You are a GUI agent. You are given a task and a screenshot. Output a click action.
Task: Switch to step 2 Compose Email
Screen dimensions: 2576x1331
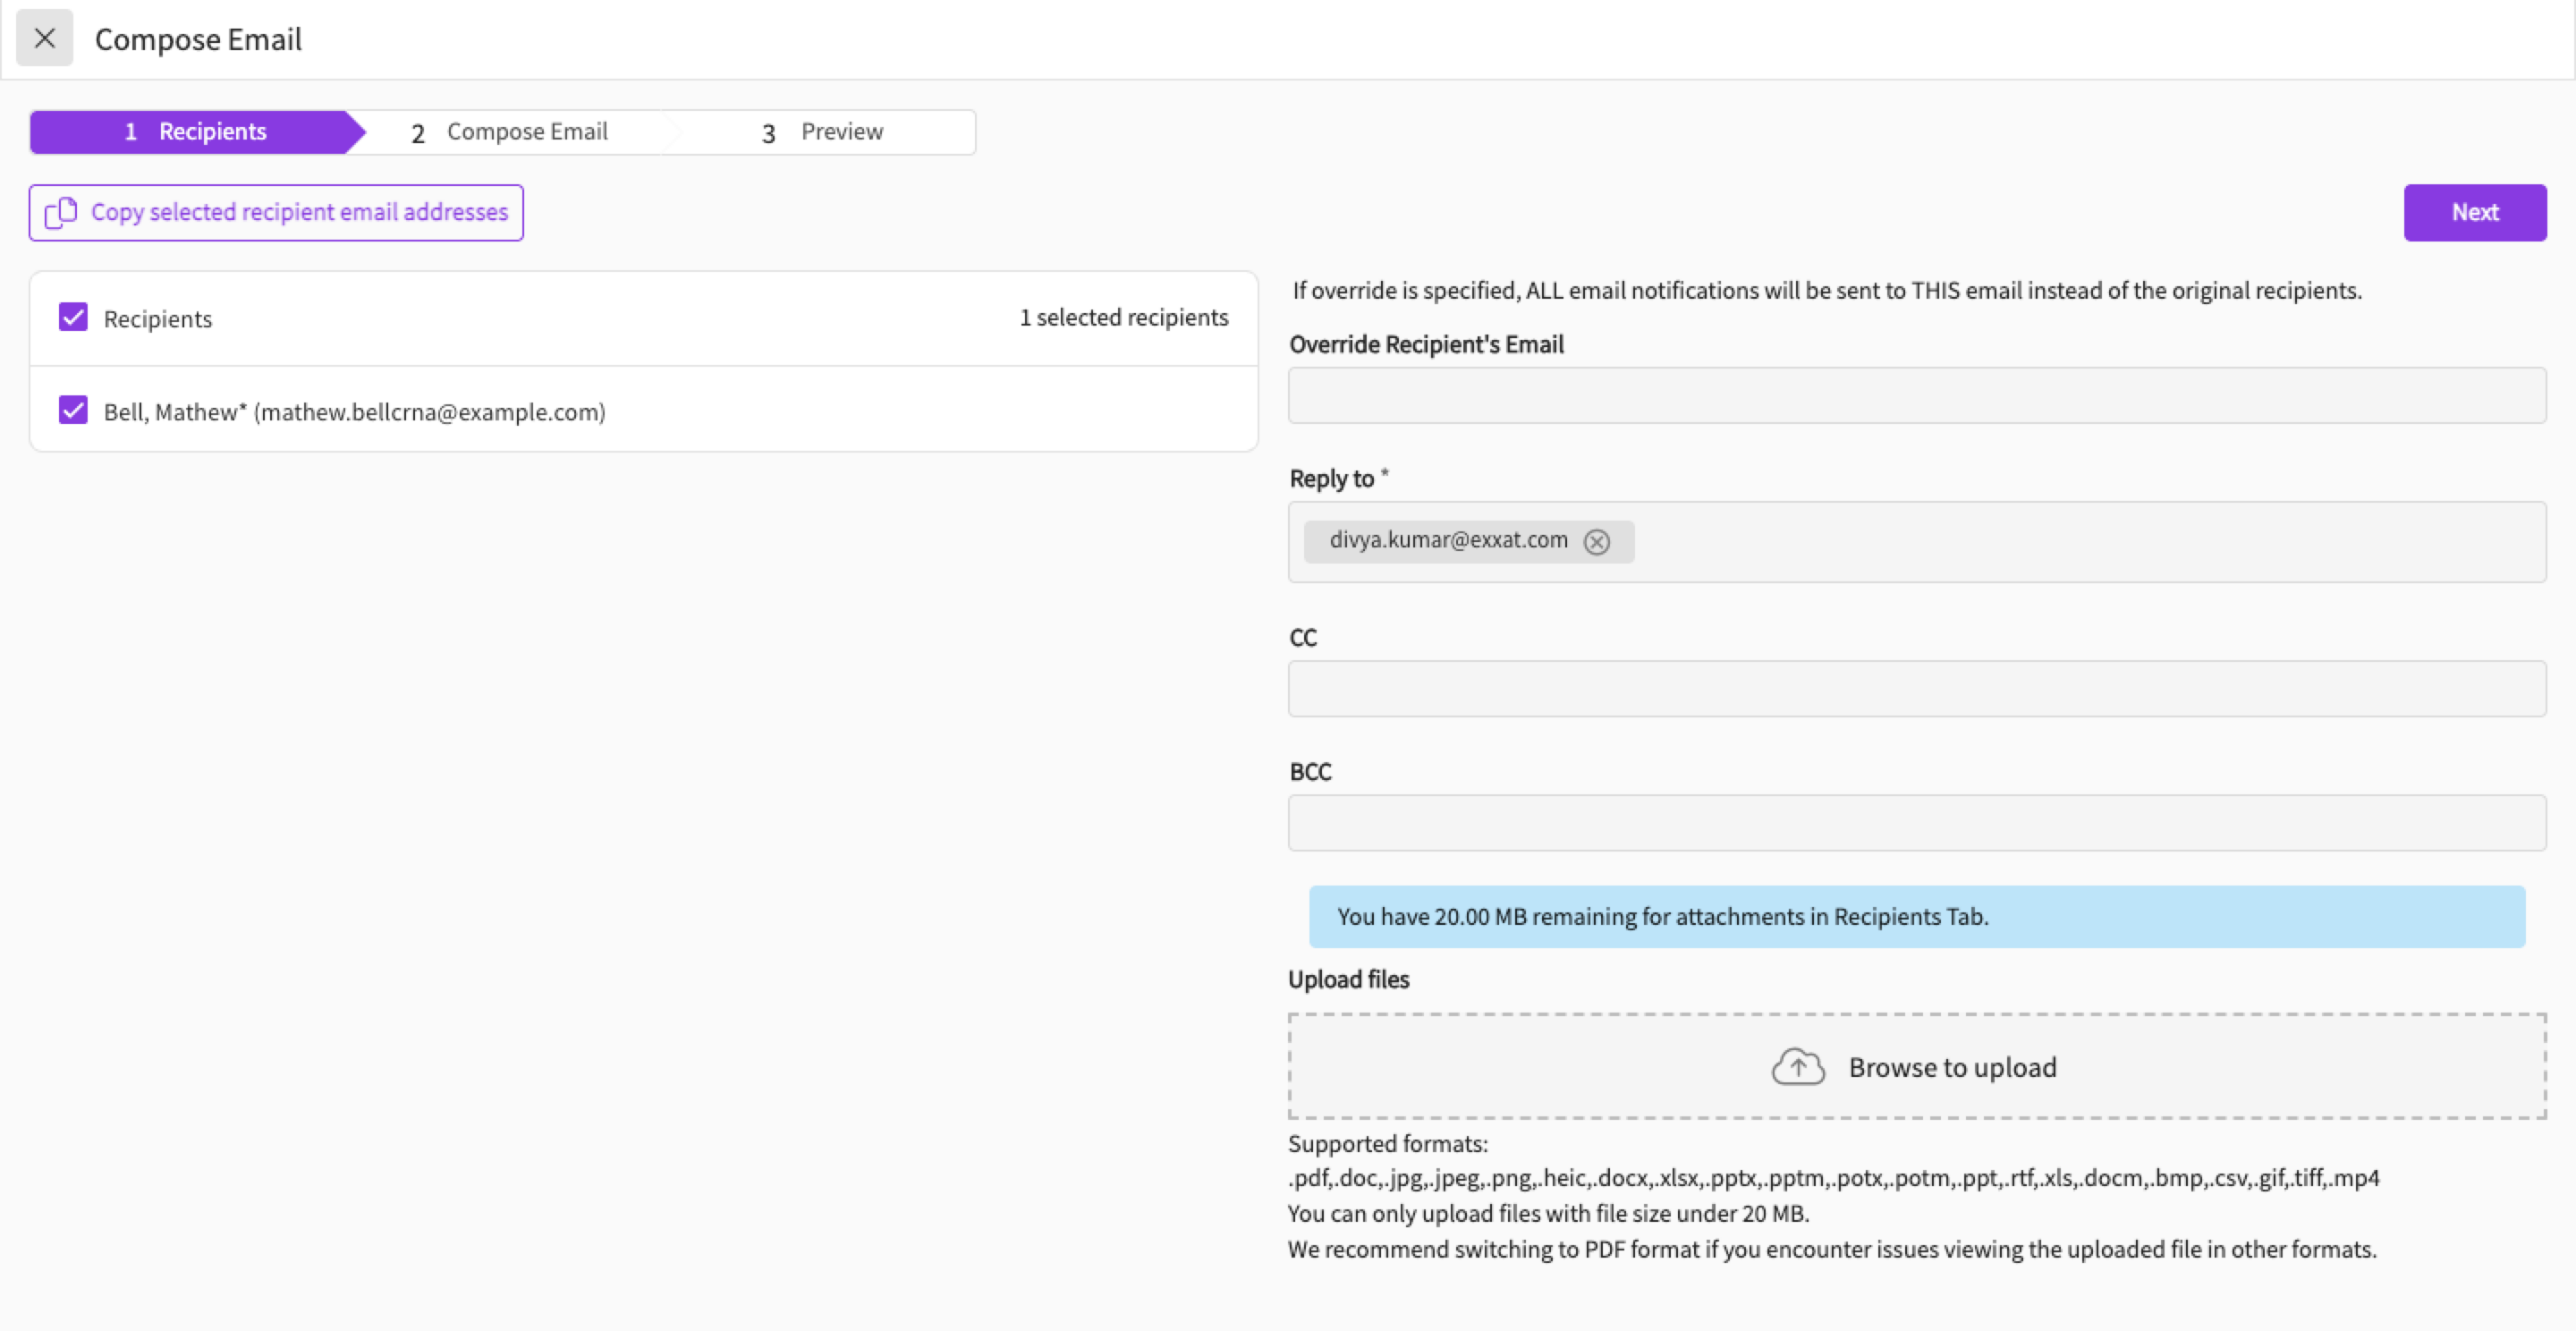[x=510, y=132]
